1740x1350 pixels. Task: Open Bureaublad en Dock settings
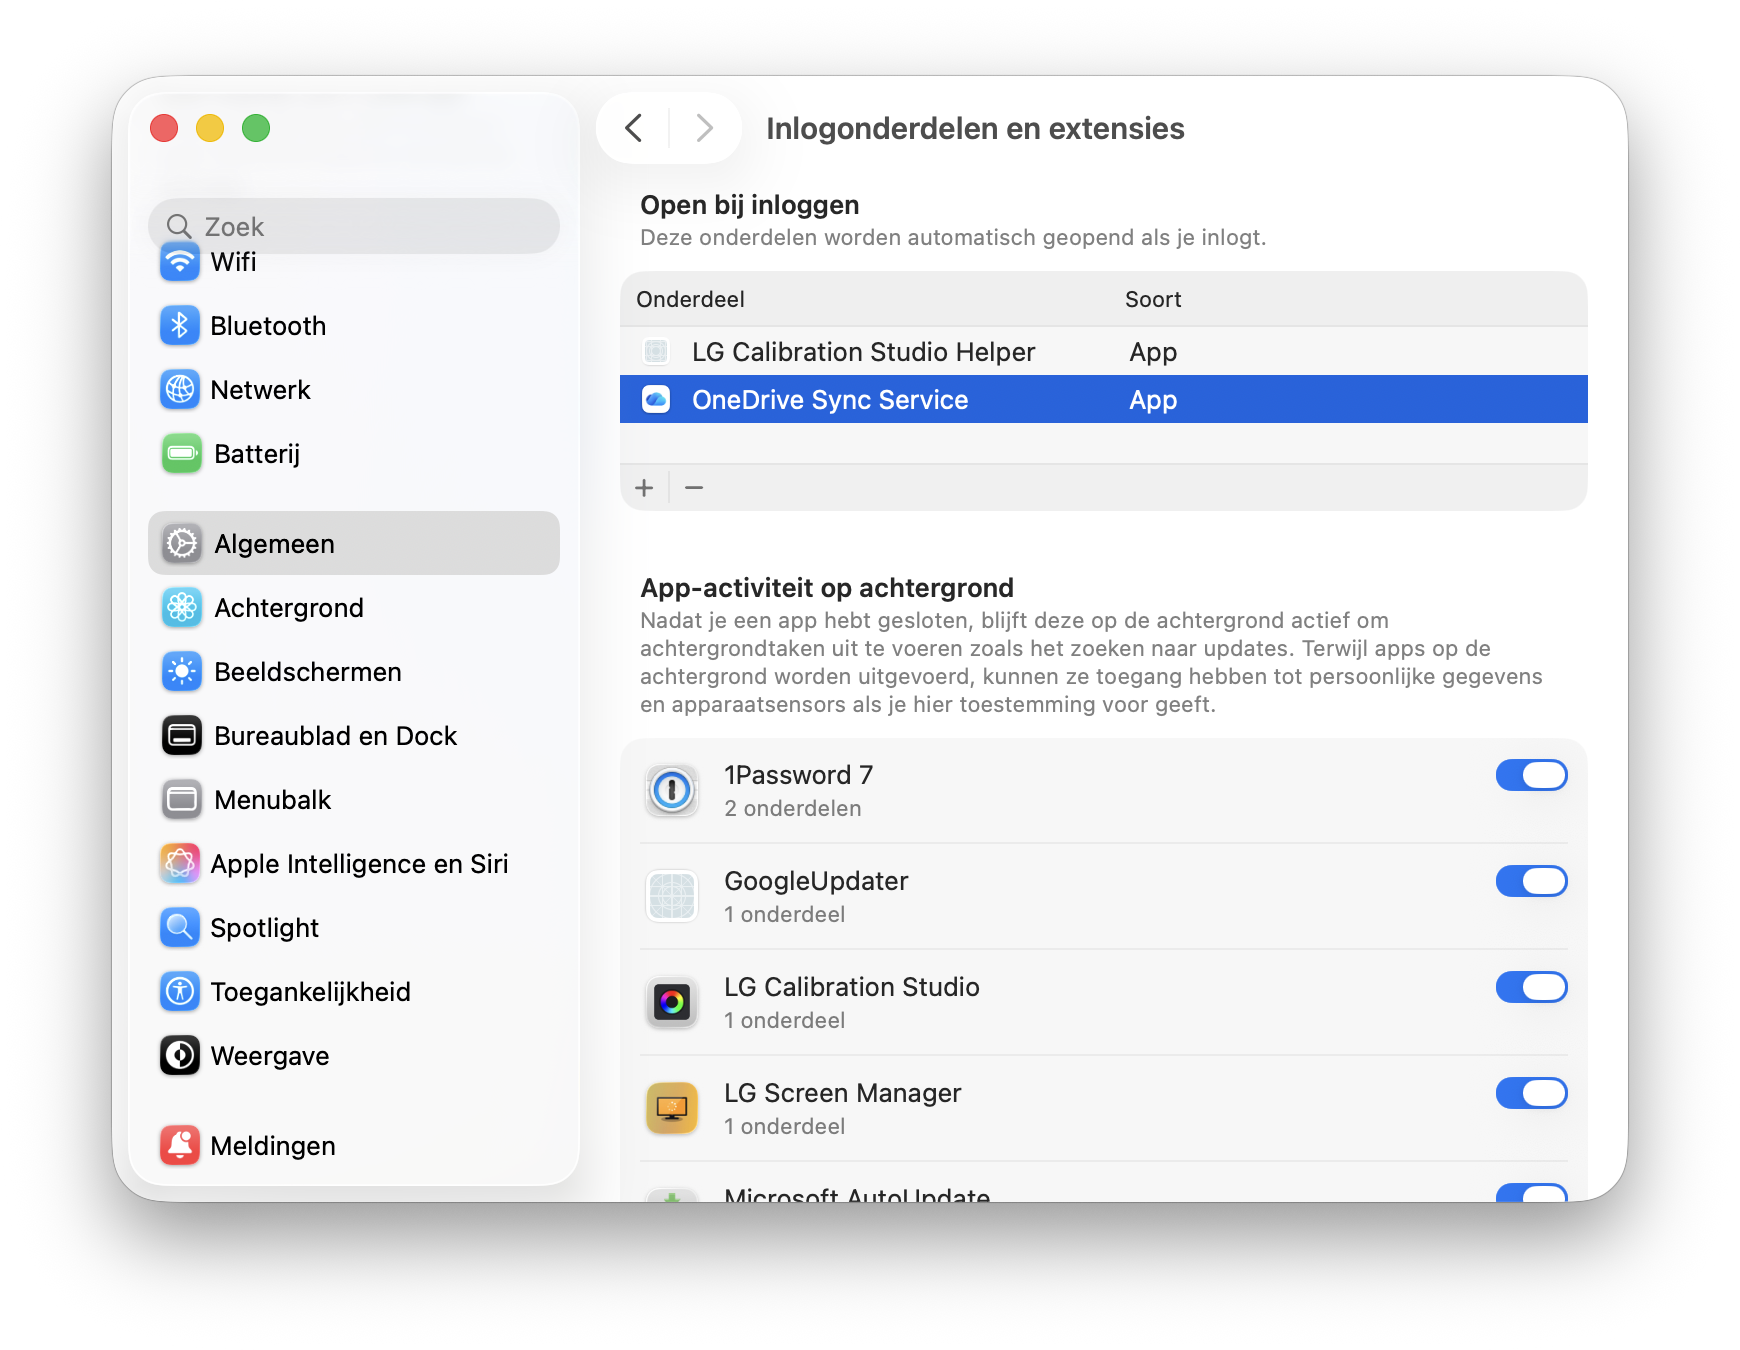(x=335, y=736)
